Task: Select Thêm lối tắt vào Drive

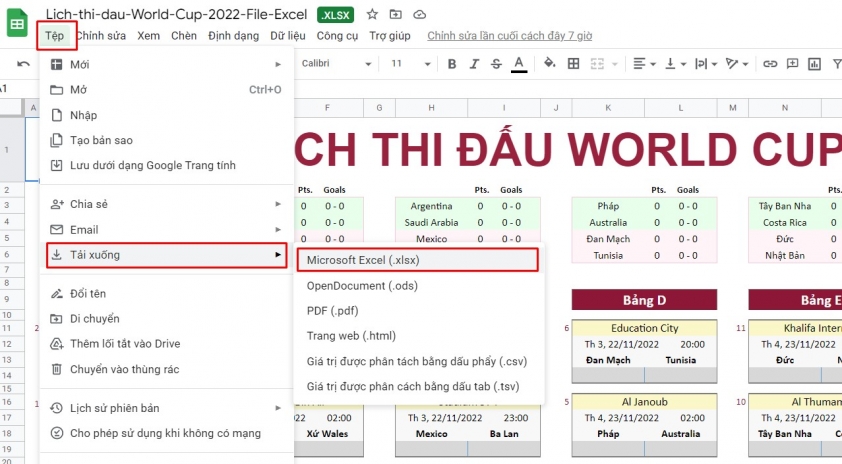Action: click(x=166, y=344)
